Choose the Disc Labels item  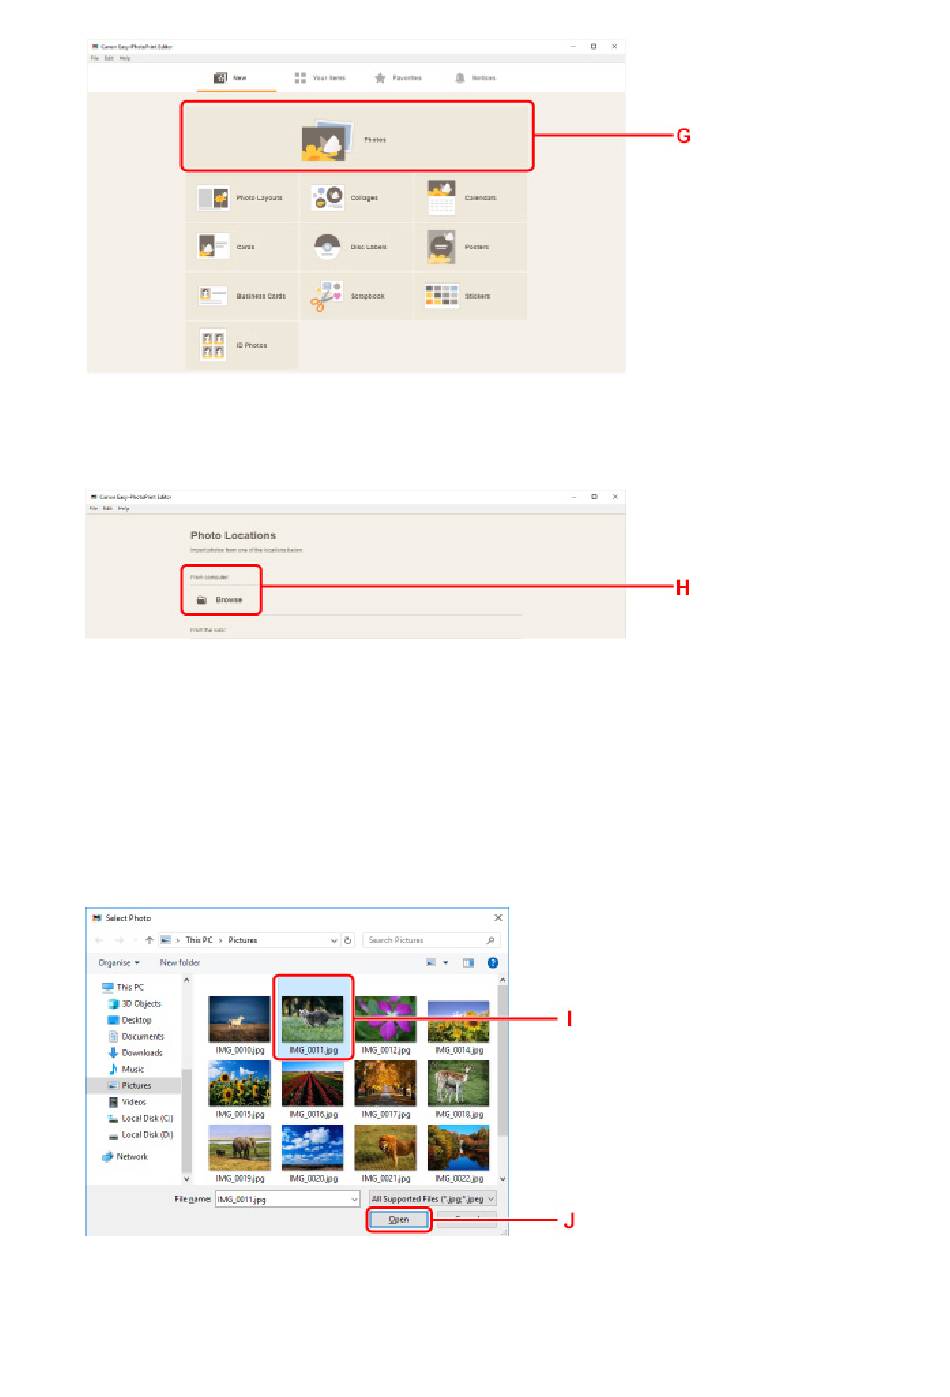(355, 246)
